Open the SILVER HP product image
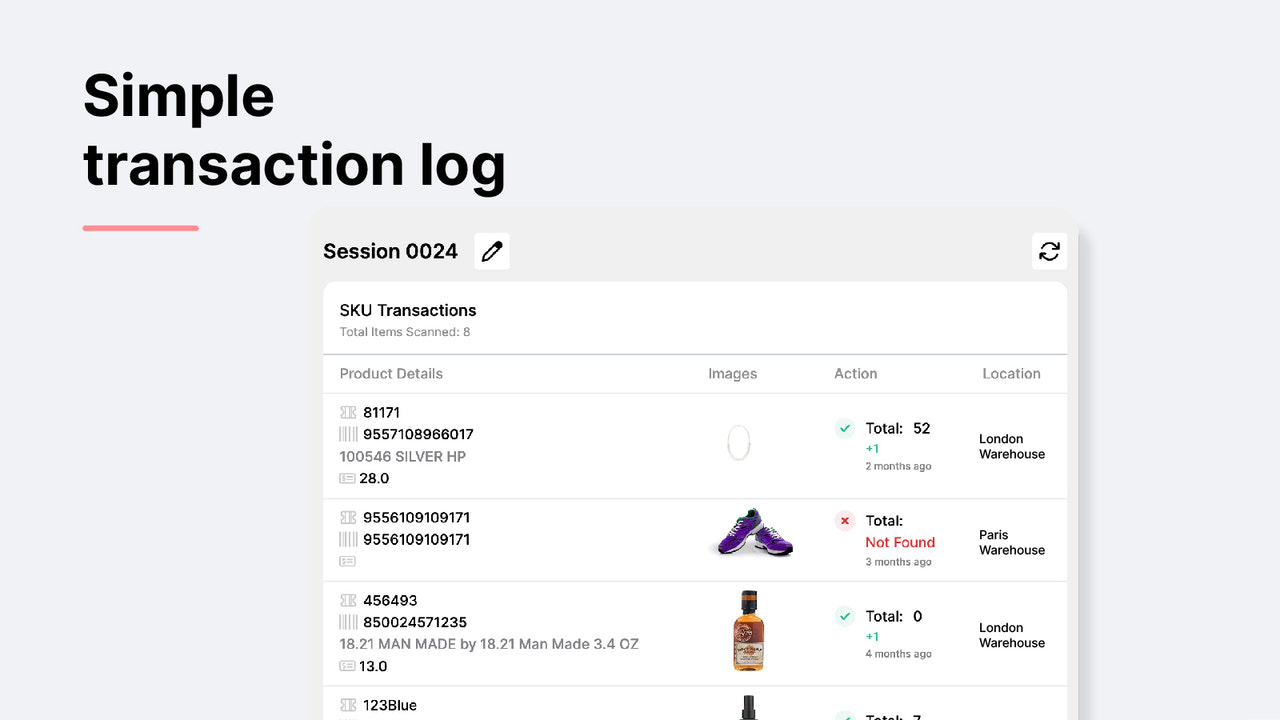The image size is (1280, 720). tap(738, 441)
